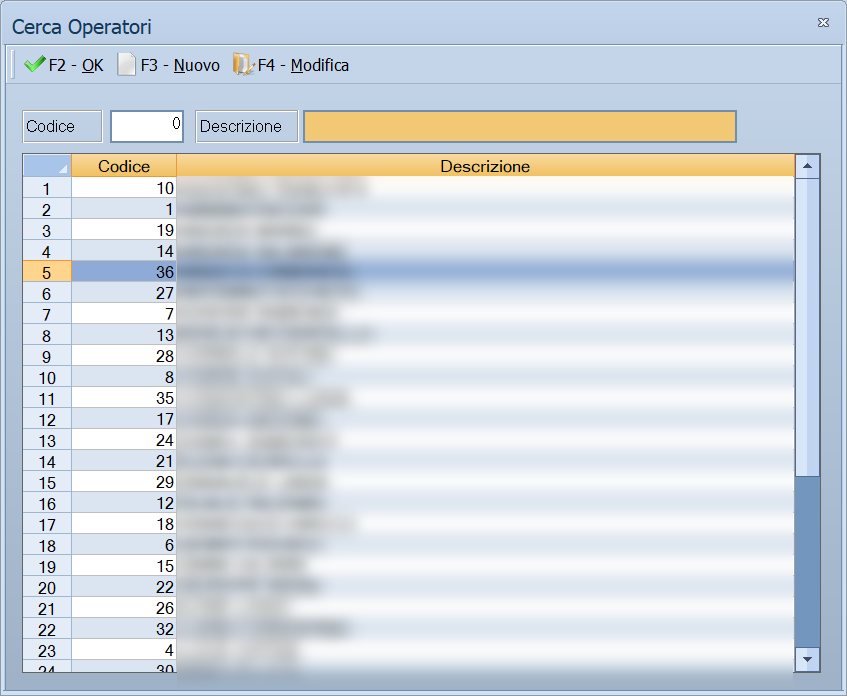
Task: Click the Codice cell with value 36
Action: click(x=124, y=272)
